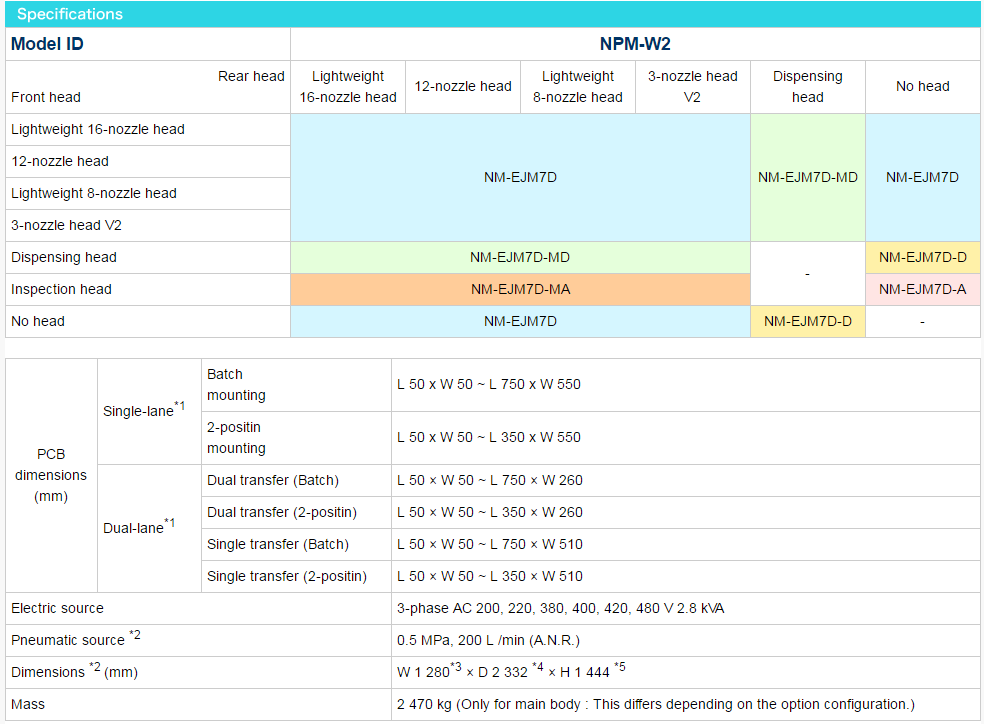Image resolution: width=984 pixels, height=724 pixels.
Task: Select the Model ID label cell
Action: (x=147, y=44)
